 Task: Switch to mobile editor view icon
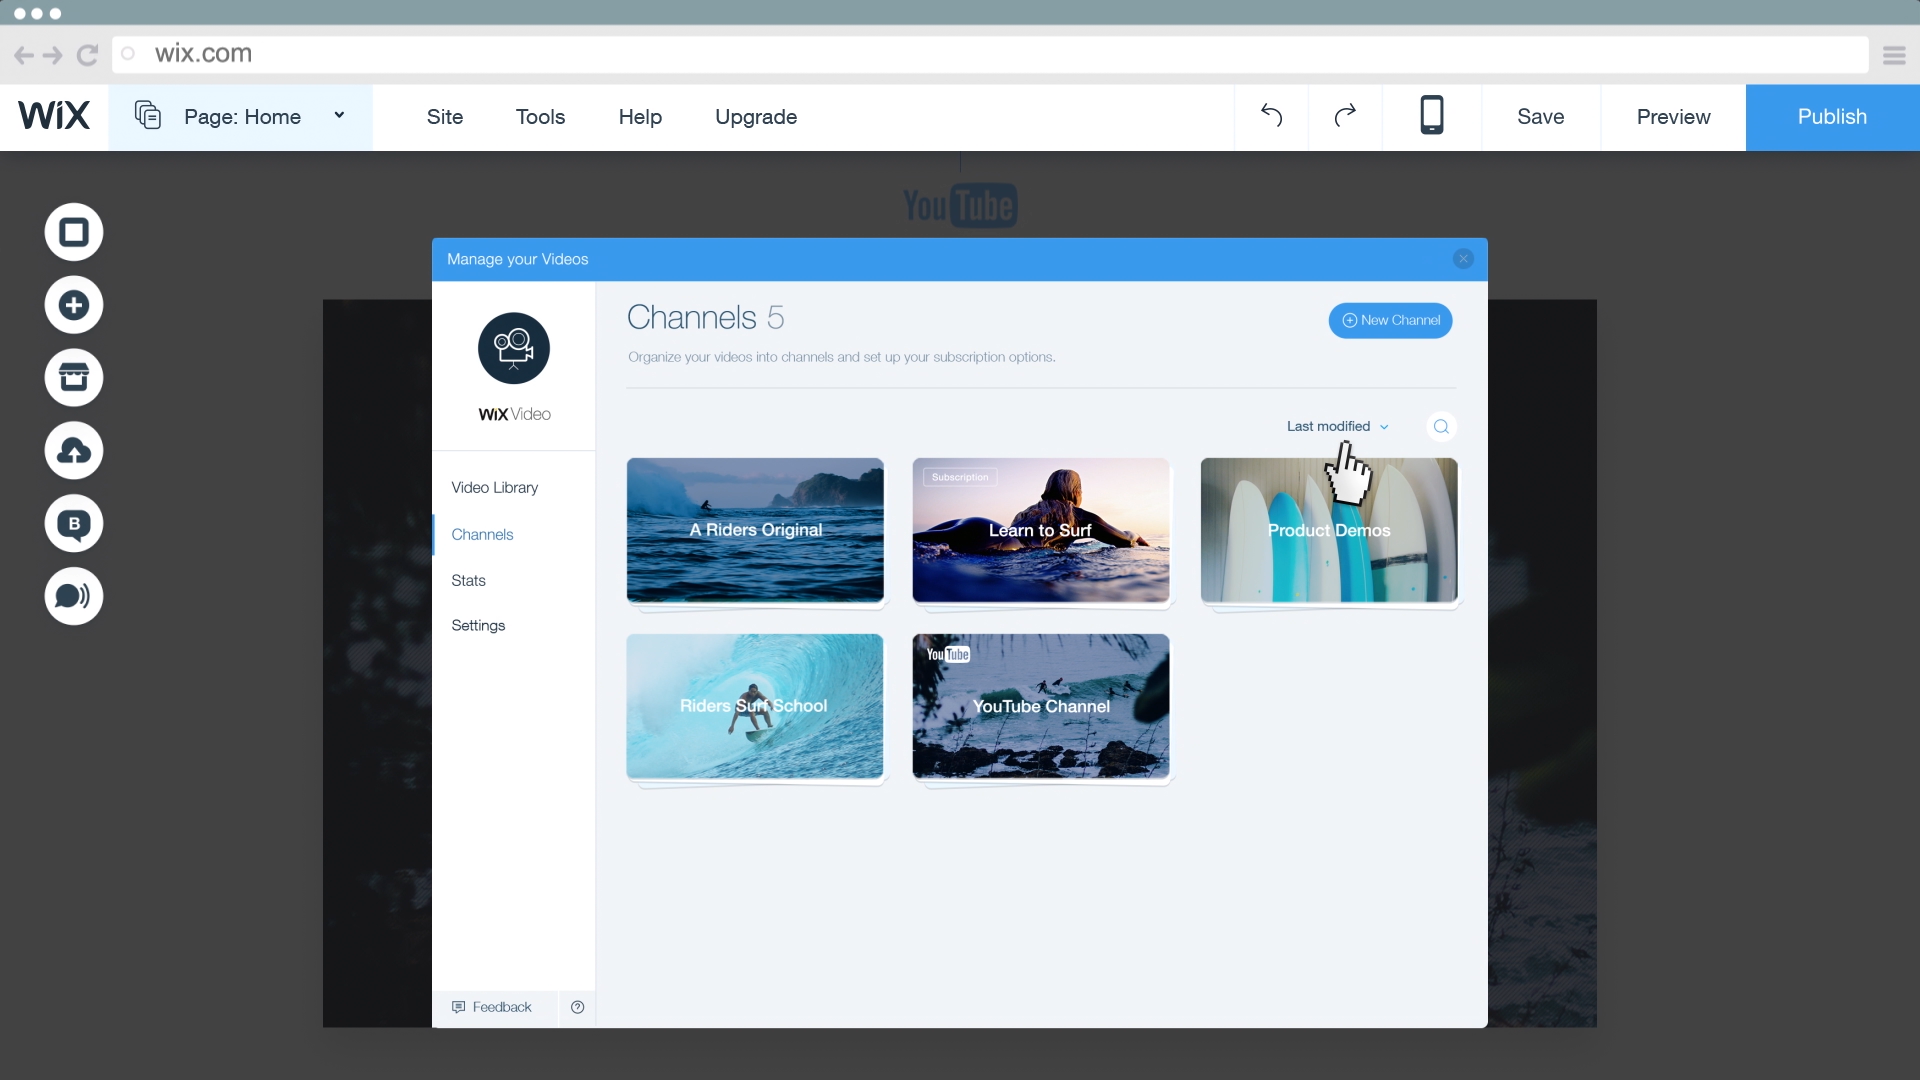[x=1431, y=116]
